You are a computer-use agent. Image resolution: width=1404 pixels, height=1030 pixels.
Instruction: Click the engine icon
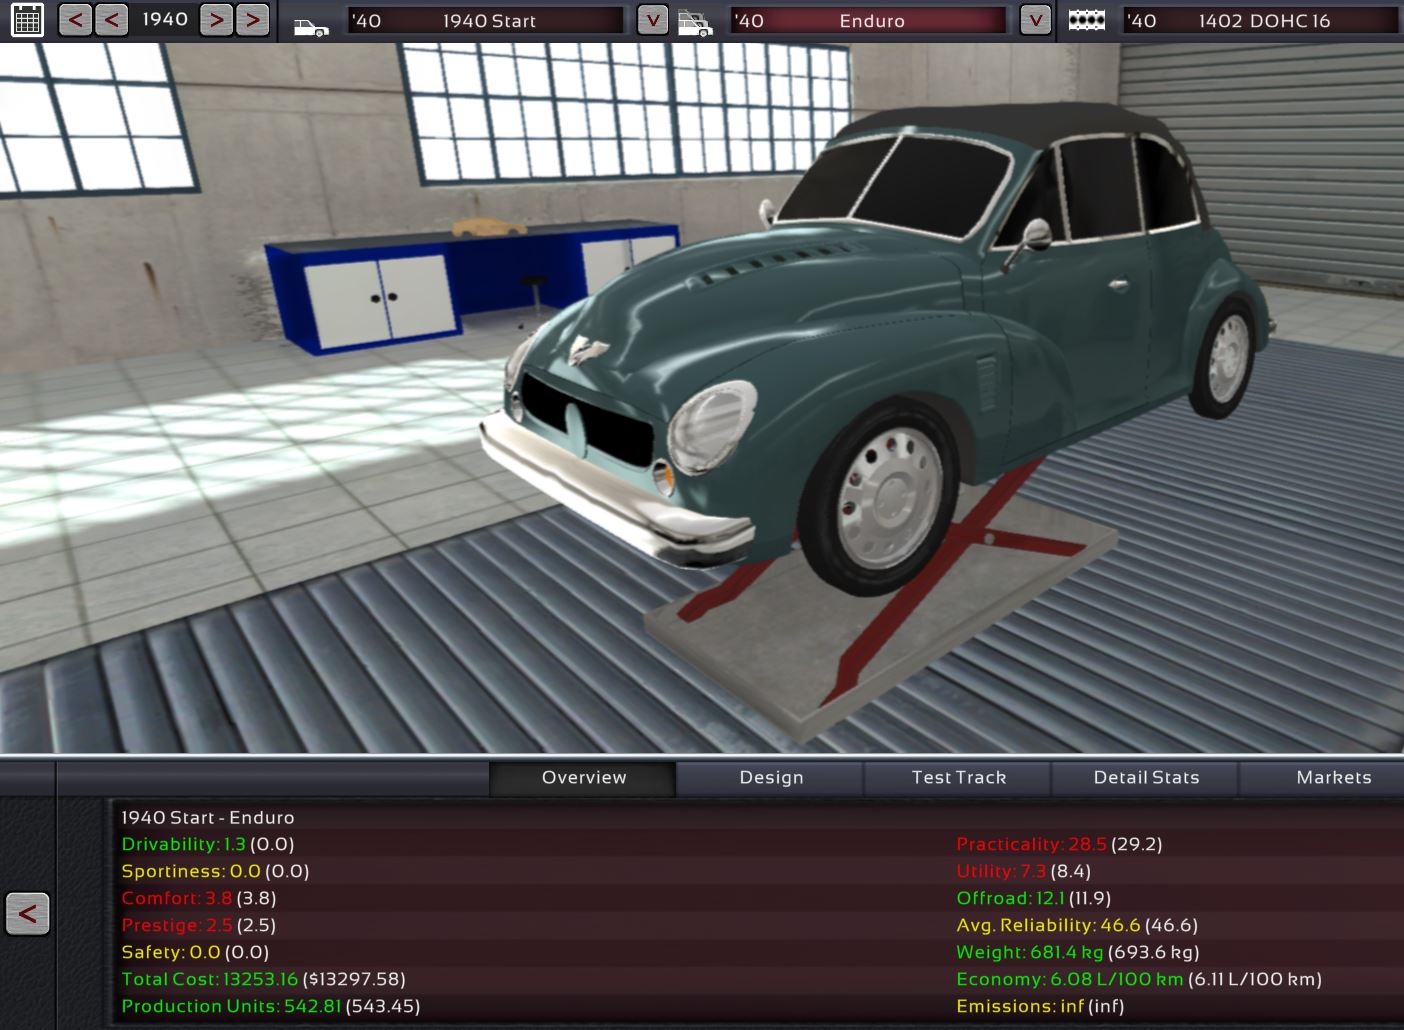pos(1086,20)
